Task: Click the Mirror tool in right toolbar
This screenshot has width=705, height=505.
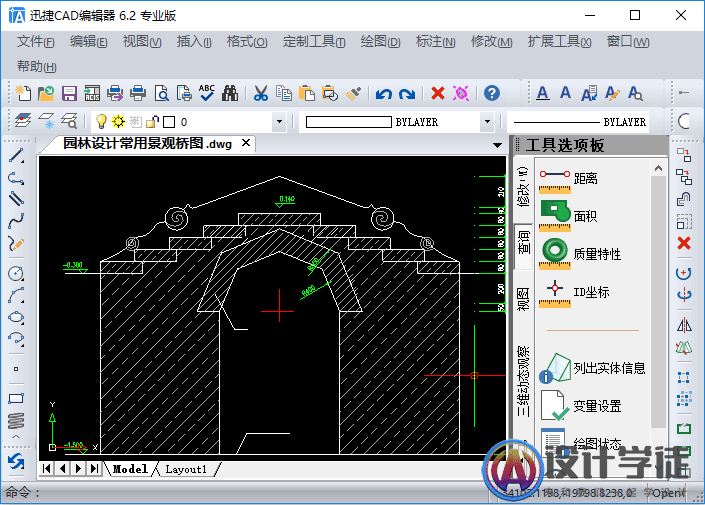Action: pos(684,325)
